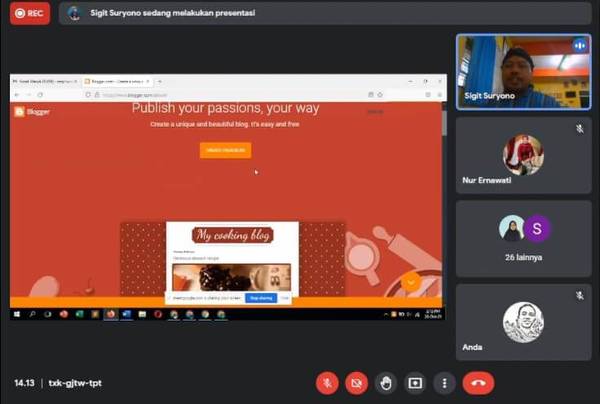Click the browser reload icon
Screen dimensions: 600x404
(x=40, y=94)
